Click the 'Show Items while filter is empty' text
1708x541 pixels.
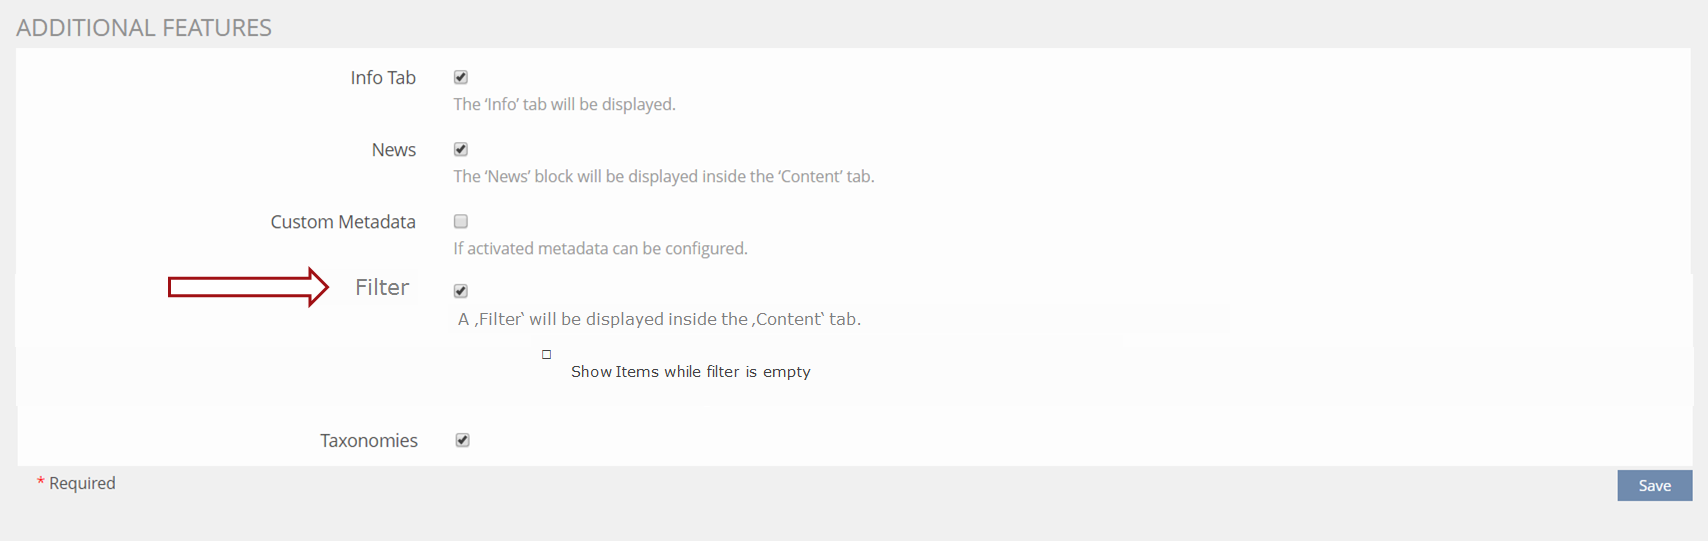pos(690,372)
